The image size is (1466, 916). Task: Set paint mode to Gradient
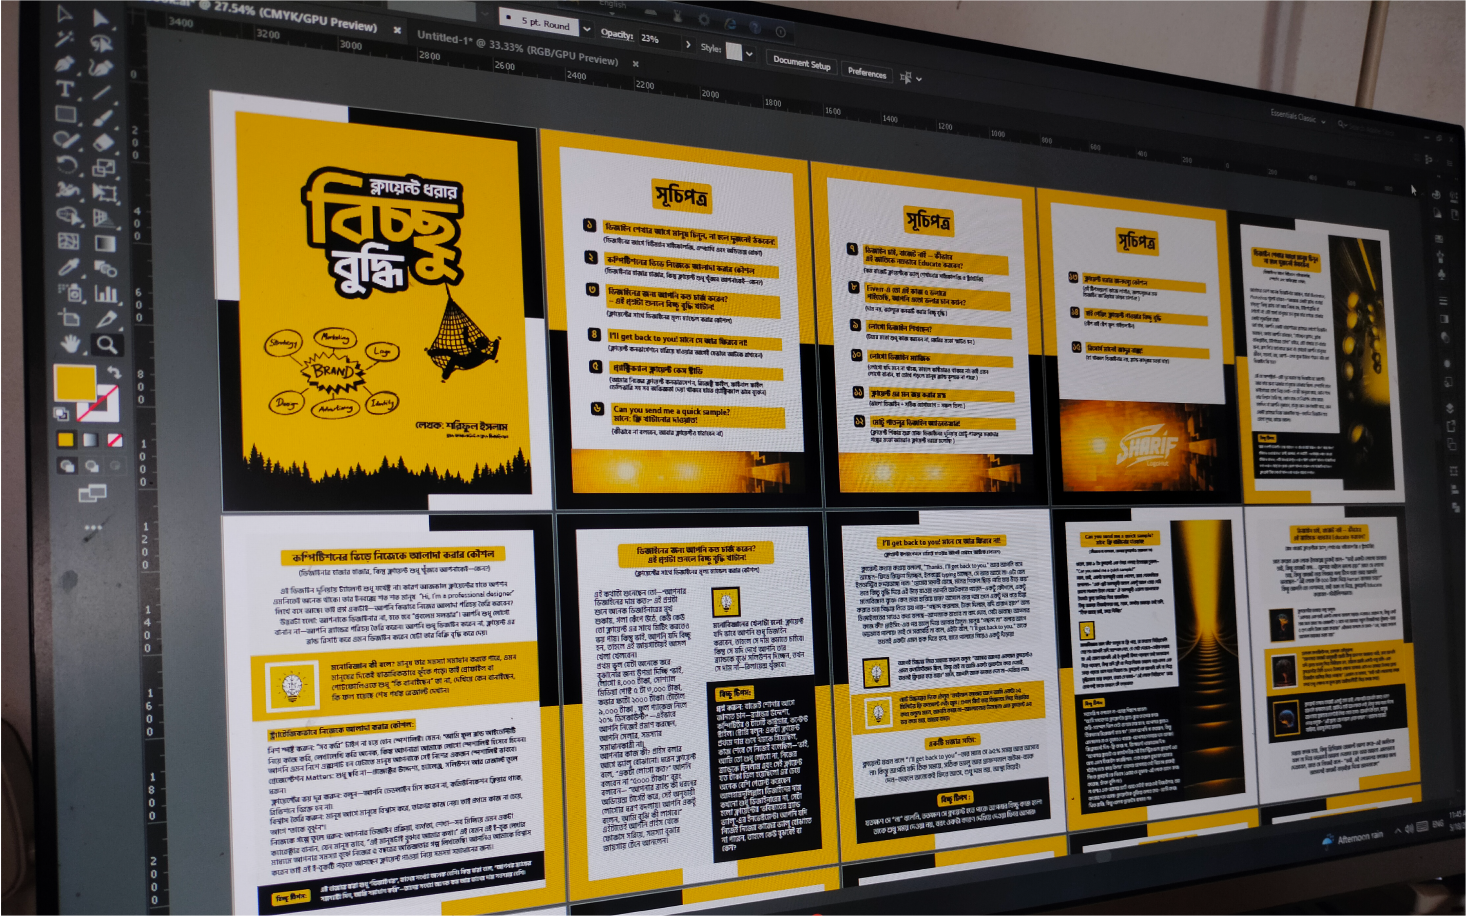[90, 440]
